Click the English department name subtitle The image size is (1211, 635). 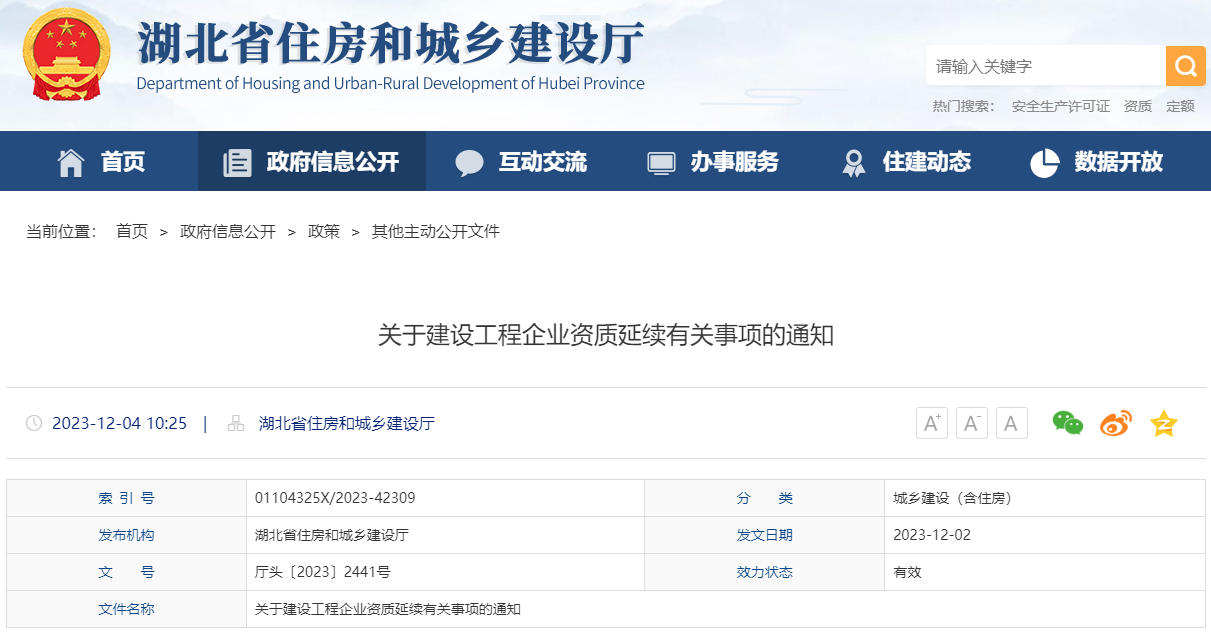coord(391,84)
